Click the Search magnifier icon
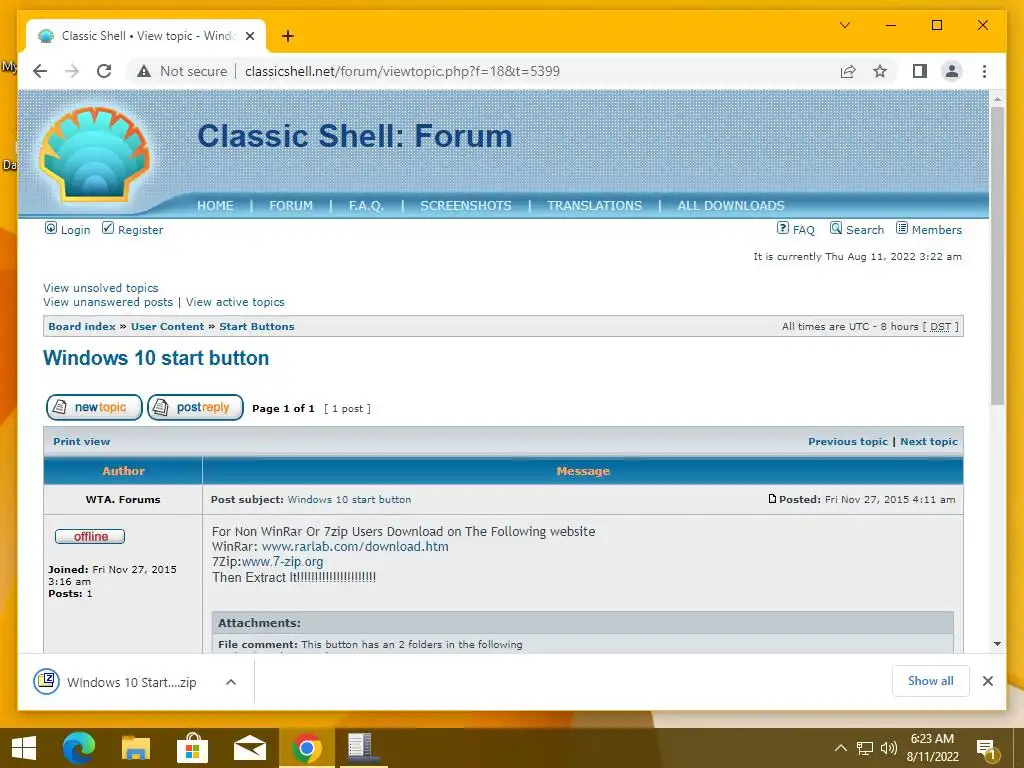The width and height of the screenshot is (1024, 768). pos(836,228)
